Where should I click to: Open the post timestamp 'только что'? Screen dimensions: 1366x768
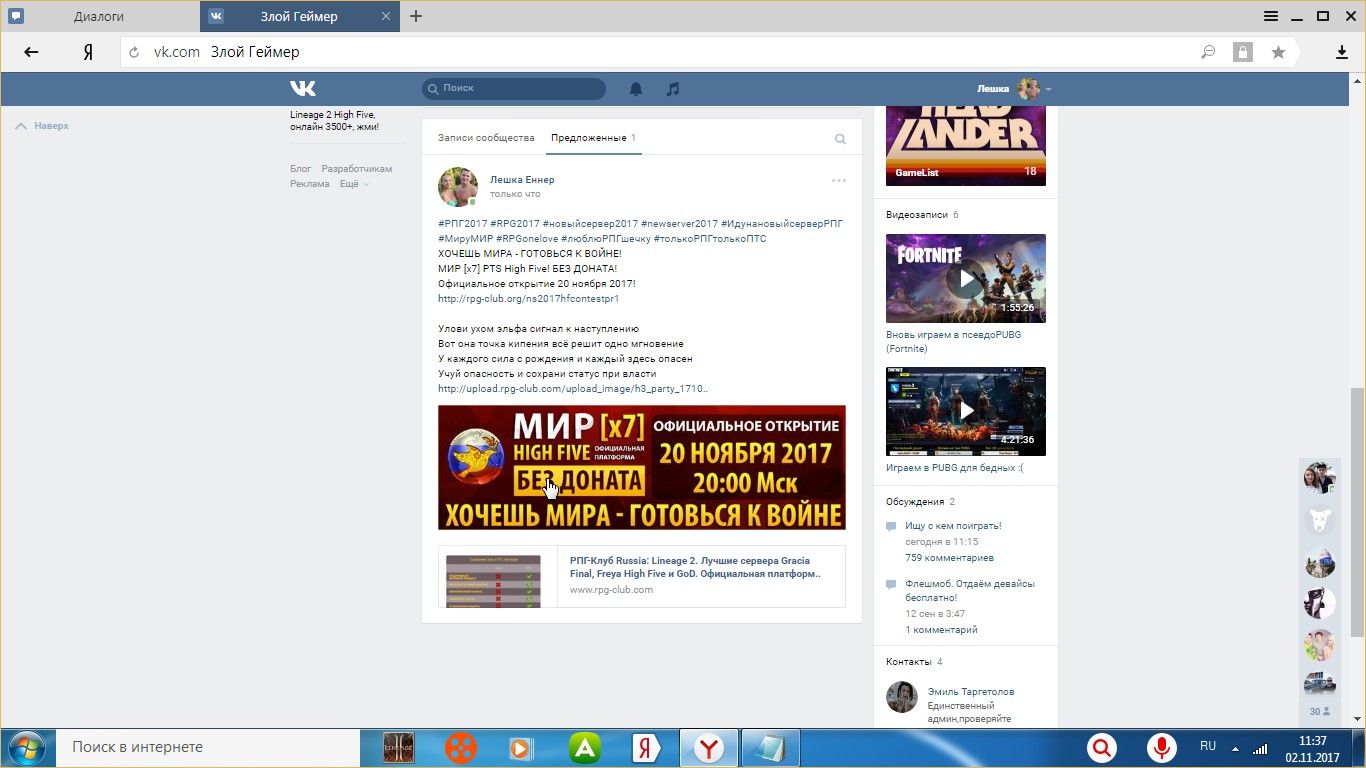(x=515, y=194)
